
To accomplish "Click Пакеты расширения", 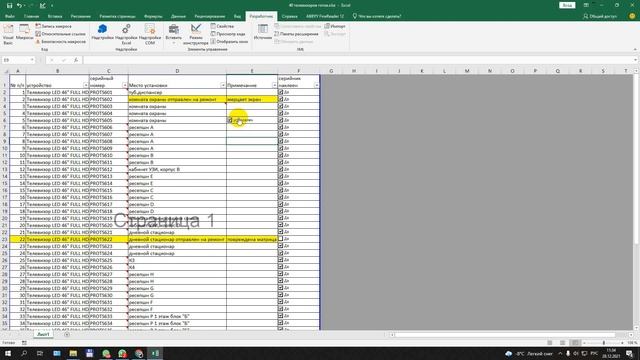I will point(296,34).
